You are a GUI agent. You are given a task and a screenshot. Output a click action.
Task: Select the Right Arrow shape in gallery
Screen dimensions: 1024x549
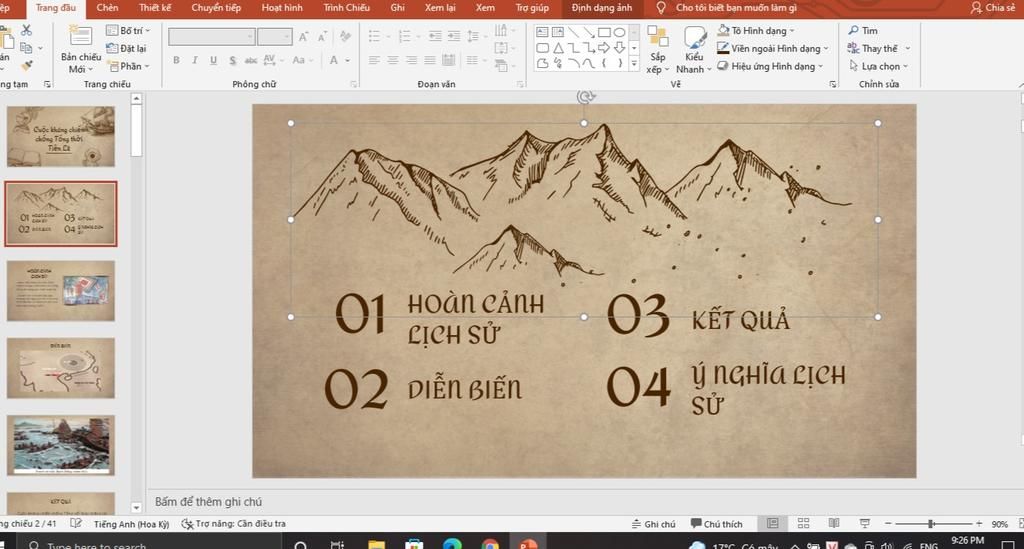(x=604, y=48)
